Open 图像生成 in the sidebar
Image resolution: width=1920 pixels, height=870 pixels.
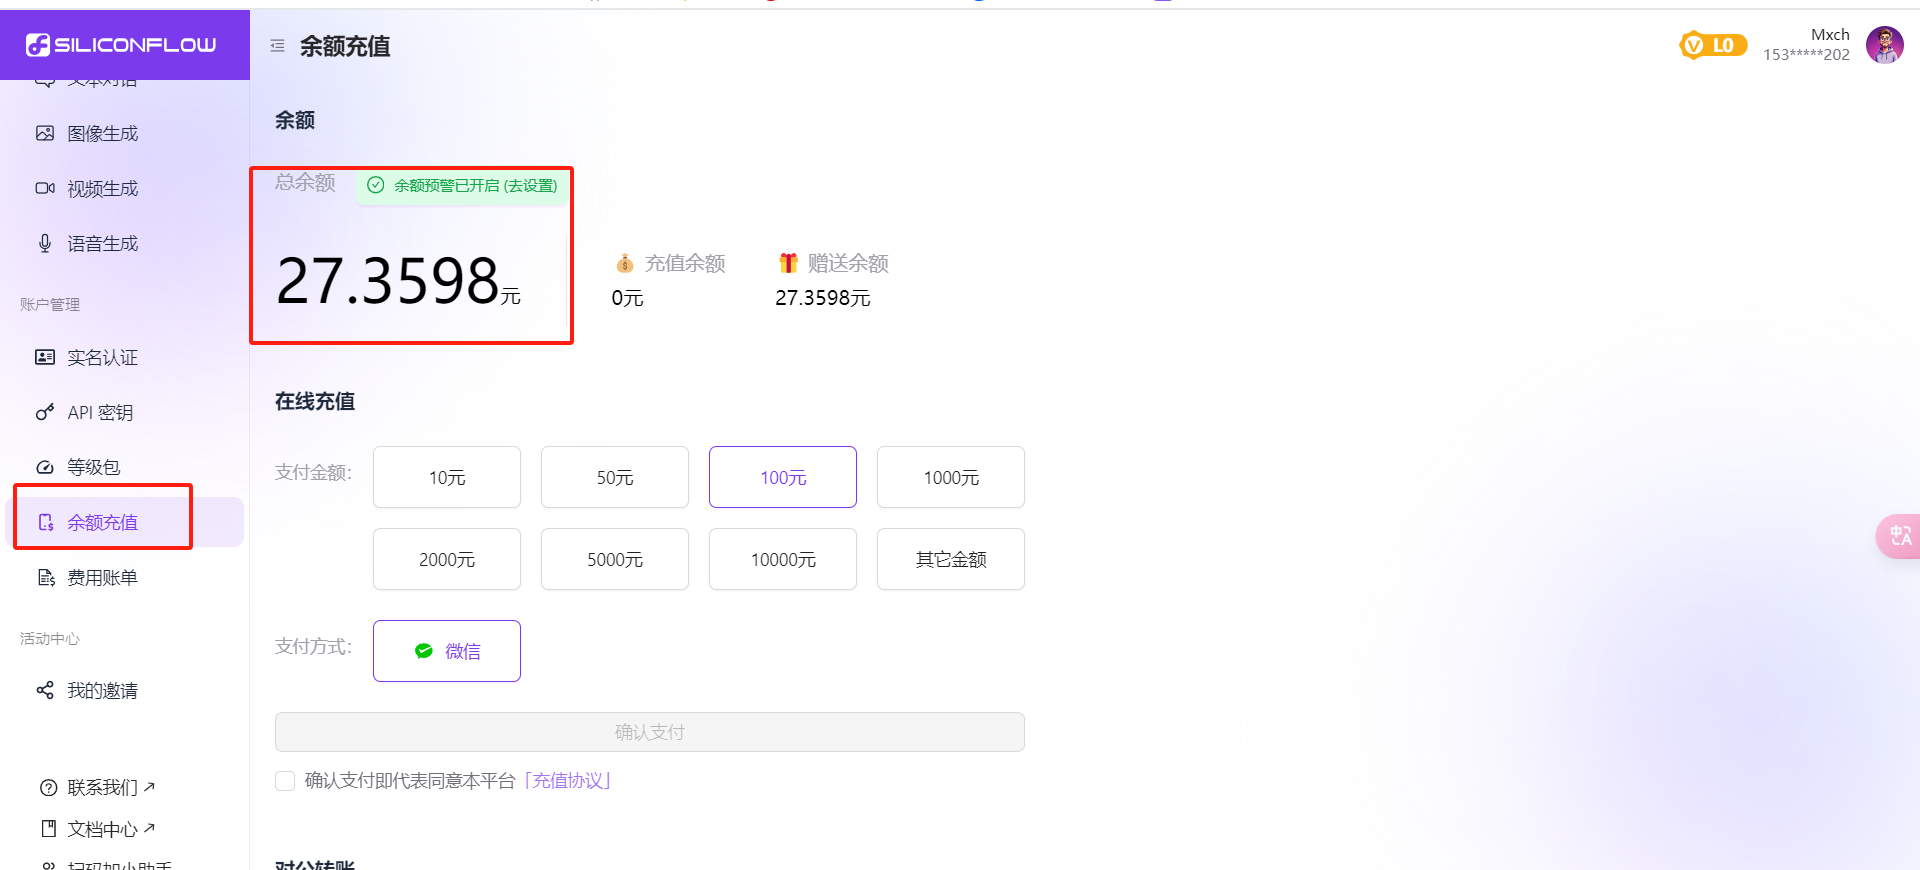click(x=102, y=134)
